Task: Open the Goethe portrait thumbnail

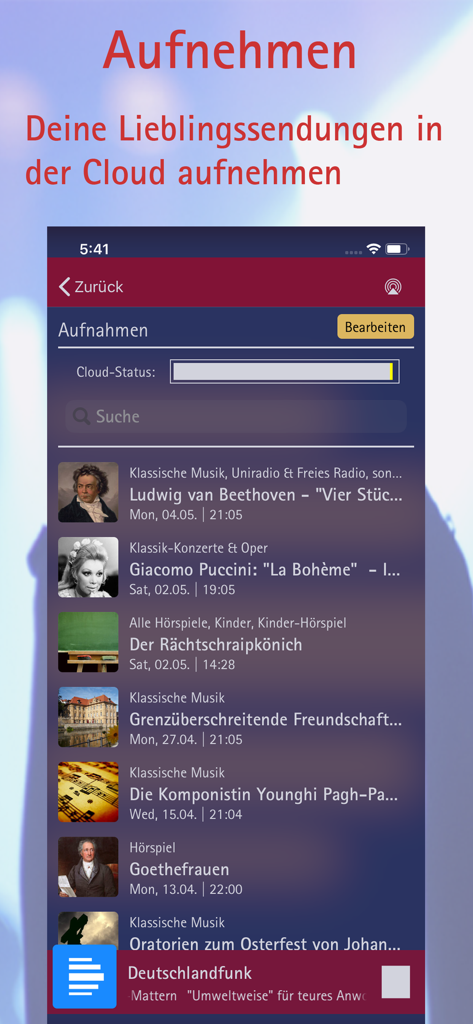Action: coord(88,867)
